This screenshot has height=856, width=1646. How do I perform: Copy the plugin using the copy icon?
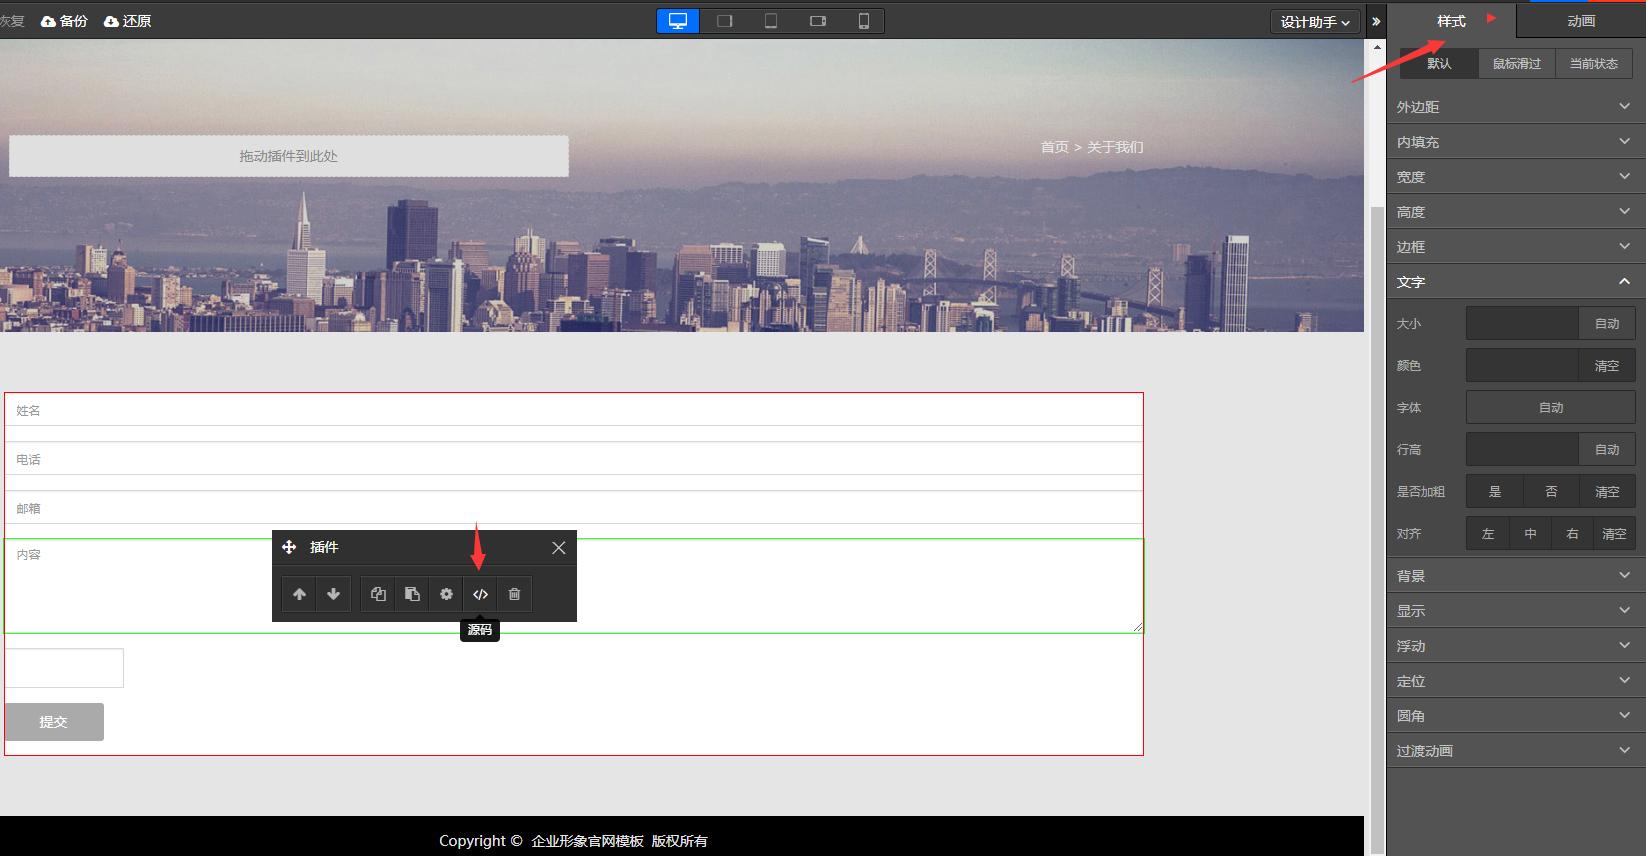point(378,594)
